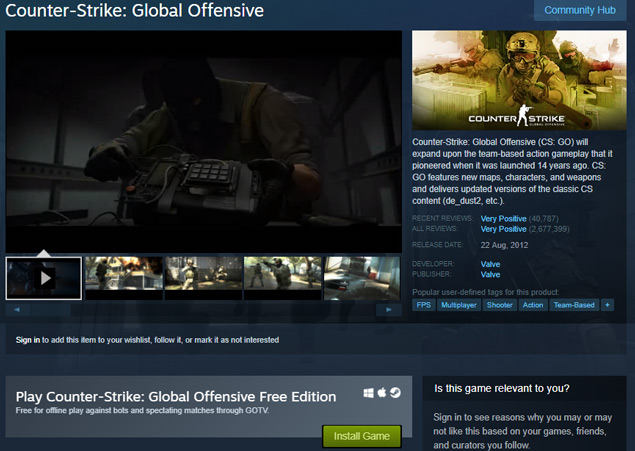Click the page title Counter-Strike: Global Offensive
The height and width of the screenshot is (451, 635).
[x=134, y=11]
